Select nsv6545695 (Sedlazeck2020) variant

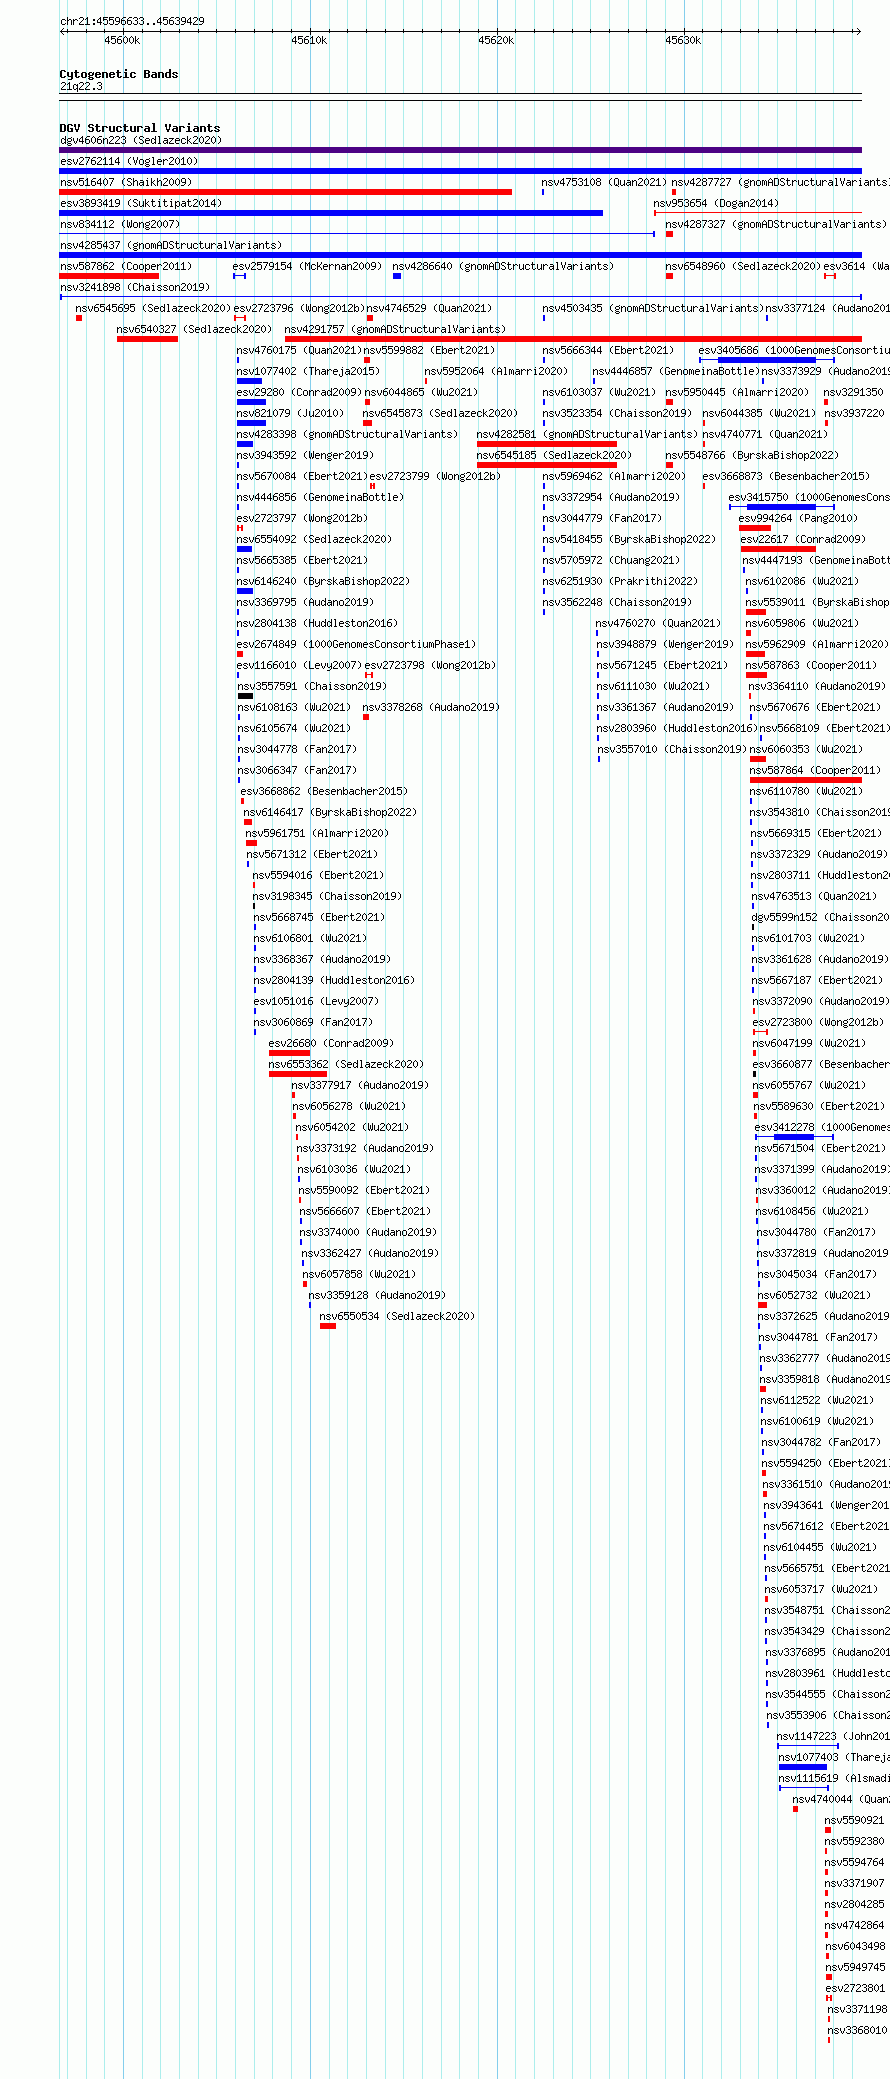click(x=153, y=309)
